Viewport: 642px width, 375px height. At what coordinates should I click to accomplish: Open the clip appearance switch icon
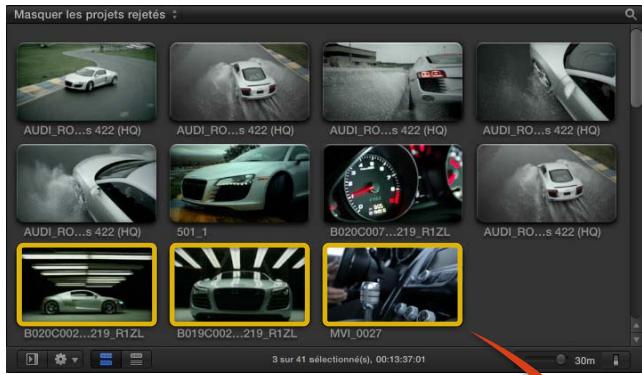click(x=615, y=360)
